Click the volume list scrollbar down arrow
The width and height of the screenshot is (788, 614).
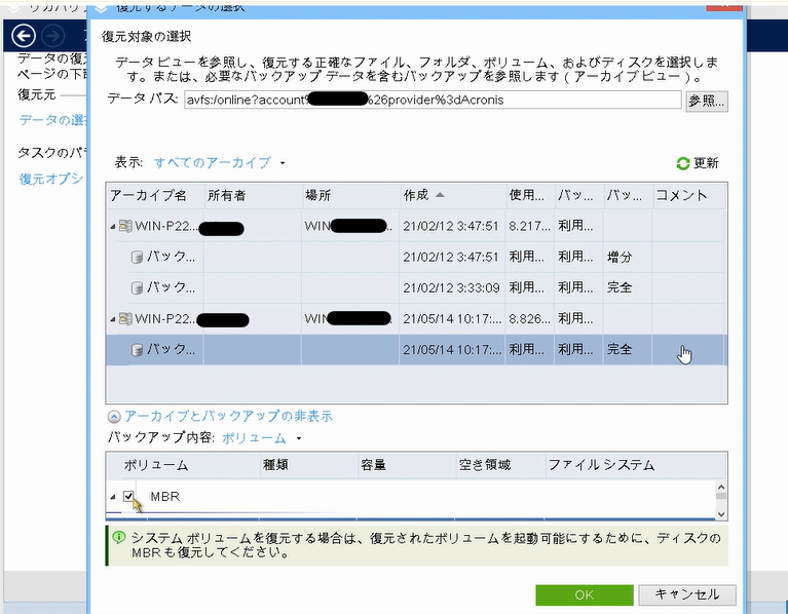[721, 515]
